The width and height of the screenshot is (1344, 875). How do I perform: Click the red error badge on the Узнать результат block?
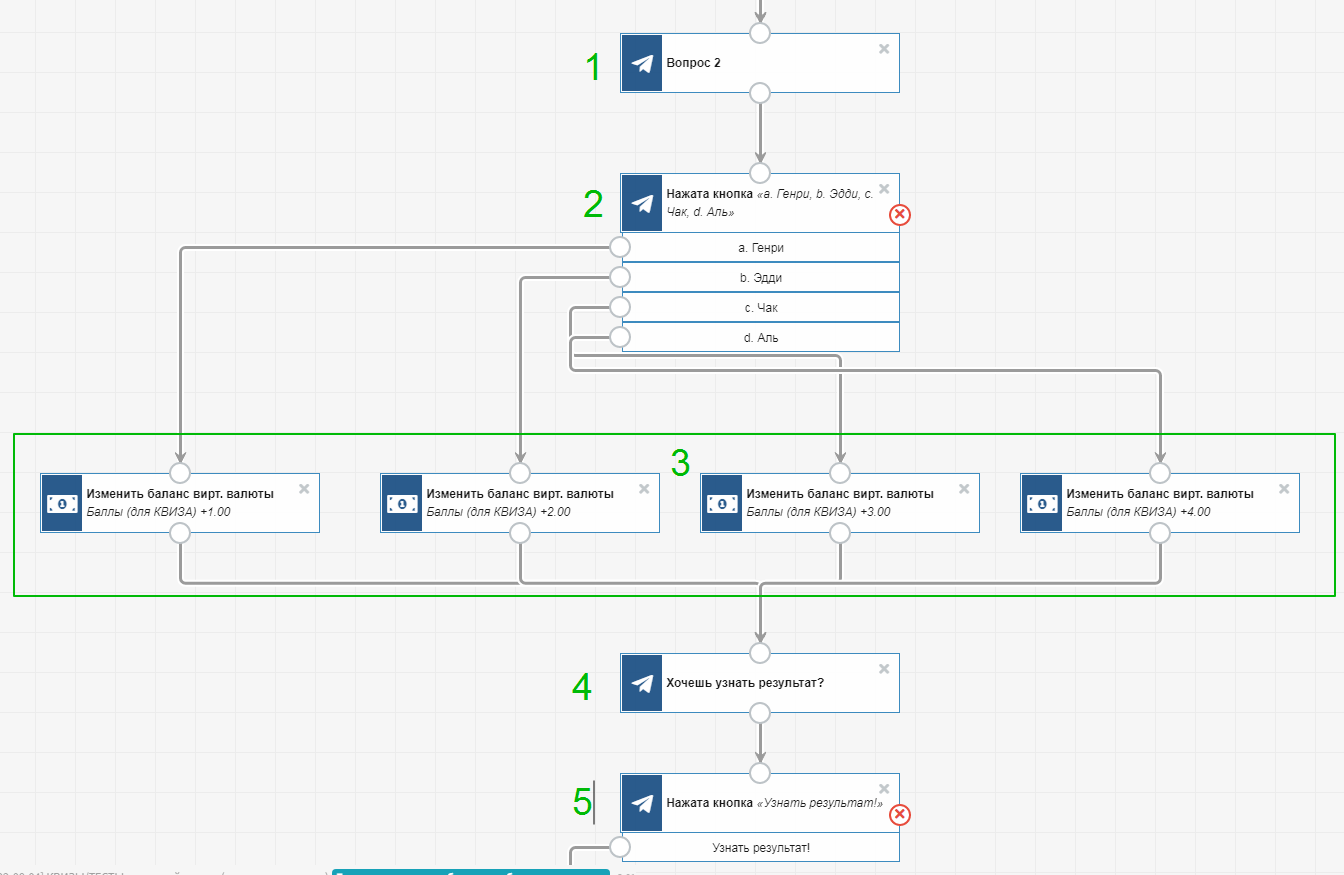tap(900, 814)
